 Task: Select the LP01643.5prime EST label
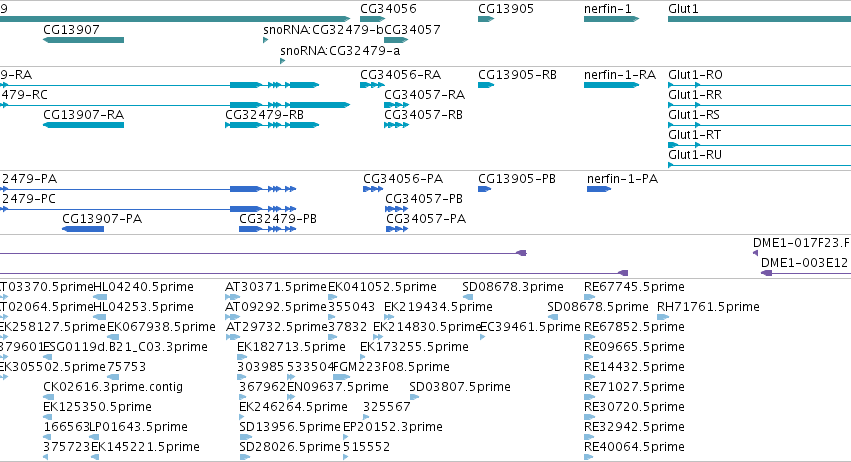pyautogui.click(x=138, y=427)
